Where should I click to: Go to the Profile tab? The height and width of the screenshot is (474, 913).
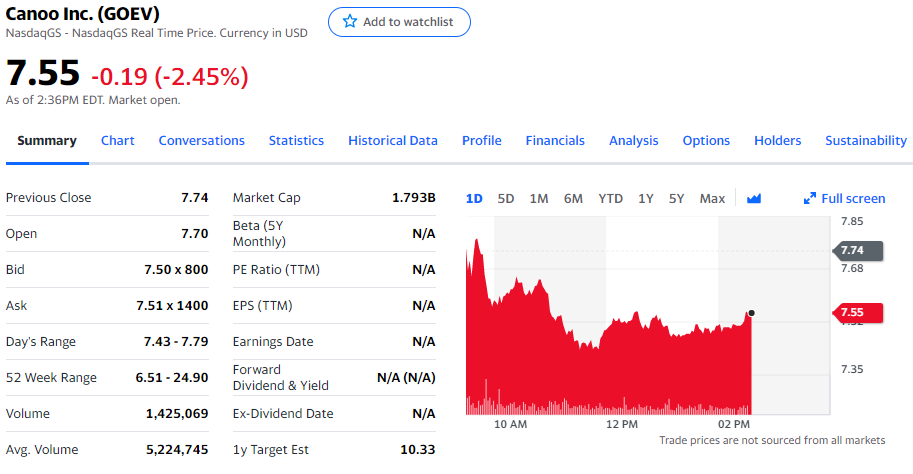482,140
